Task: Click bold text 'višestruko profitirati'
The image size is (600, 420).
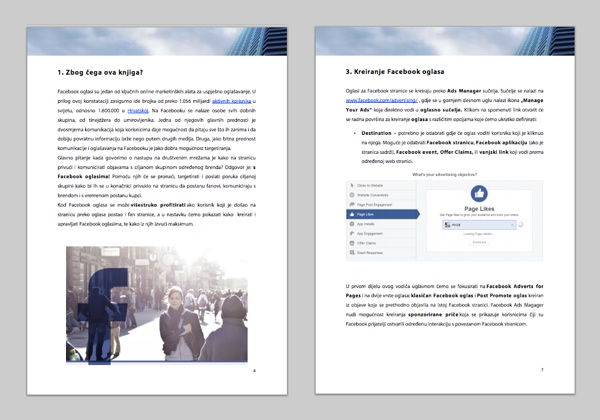Action: 158,205
